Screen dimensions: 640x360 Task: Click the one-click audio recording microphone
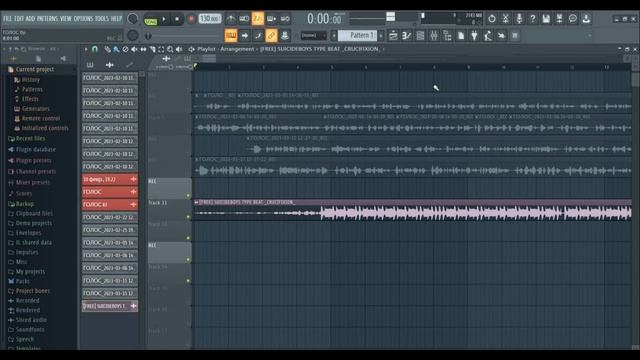click(x=519, y=19)
